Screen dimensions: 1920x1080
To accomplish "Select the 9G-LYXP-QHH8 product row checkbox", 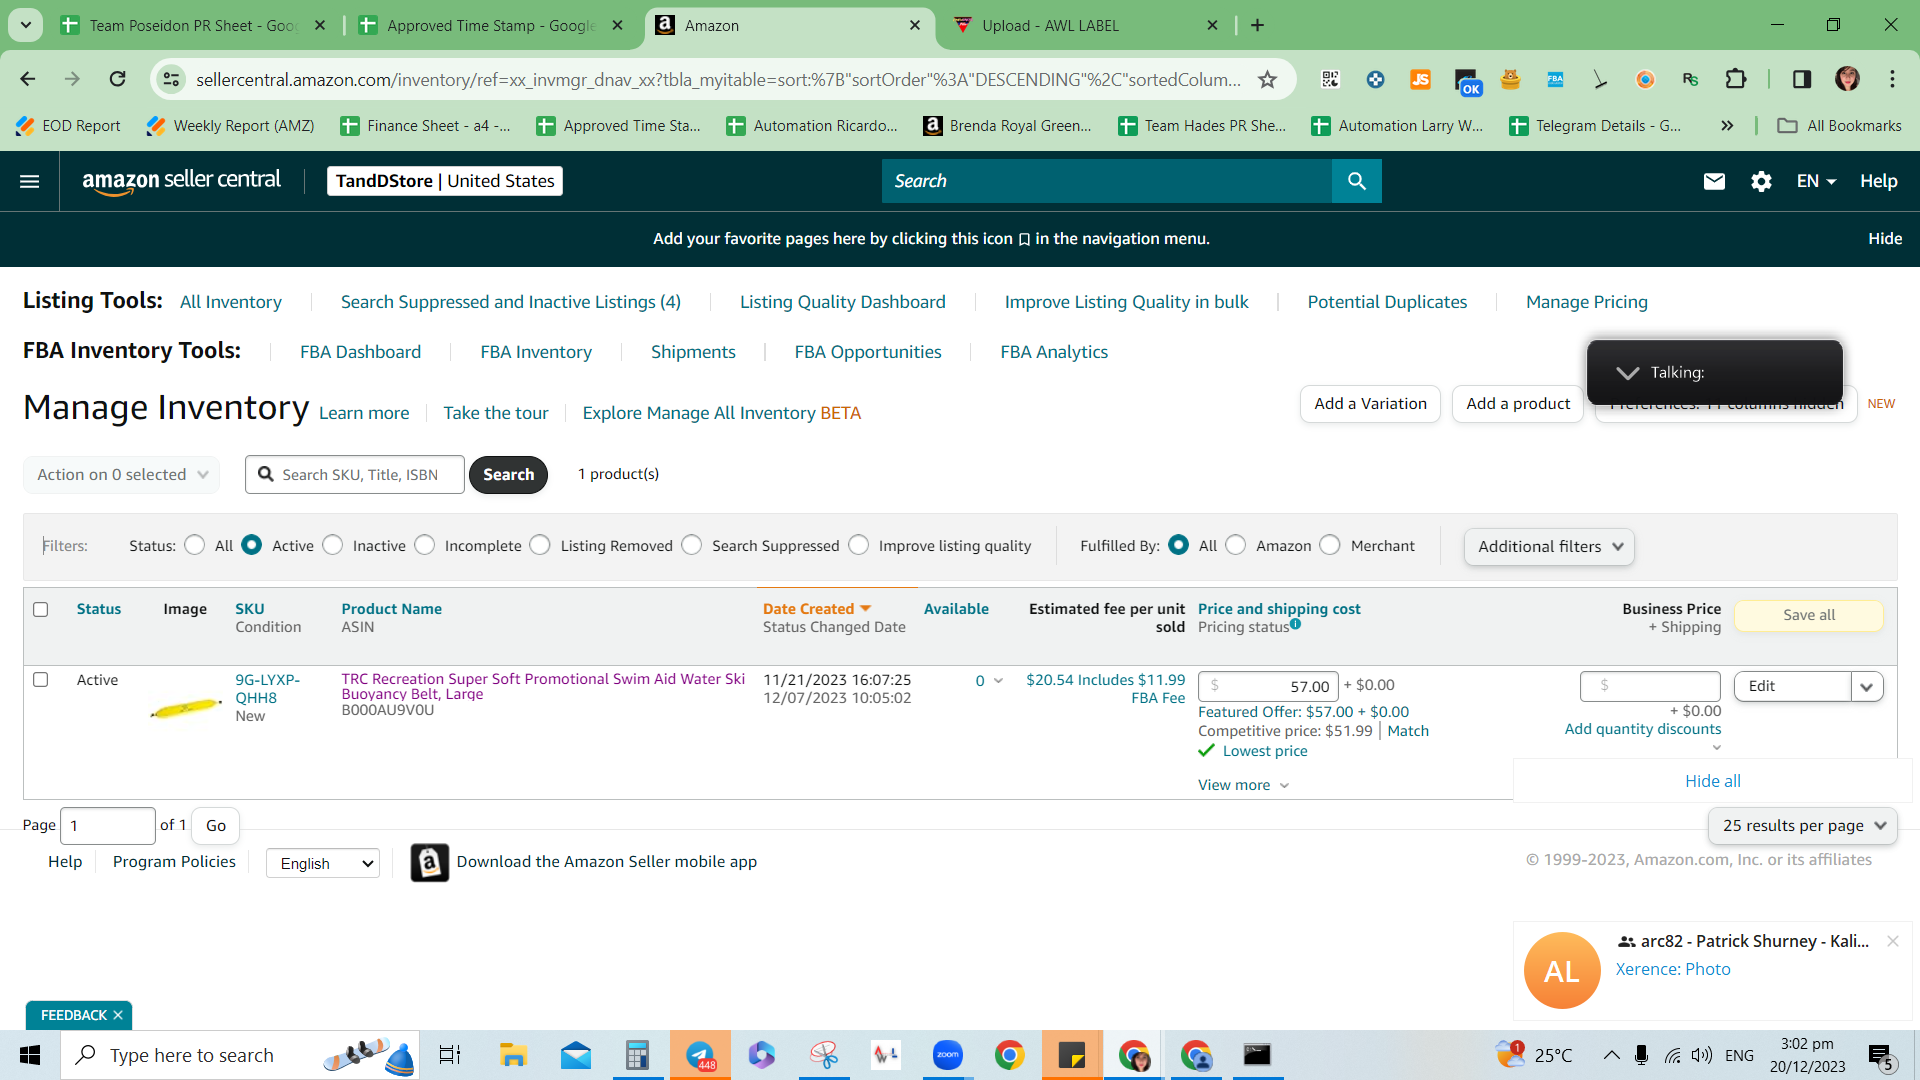I will (41, 680).
